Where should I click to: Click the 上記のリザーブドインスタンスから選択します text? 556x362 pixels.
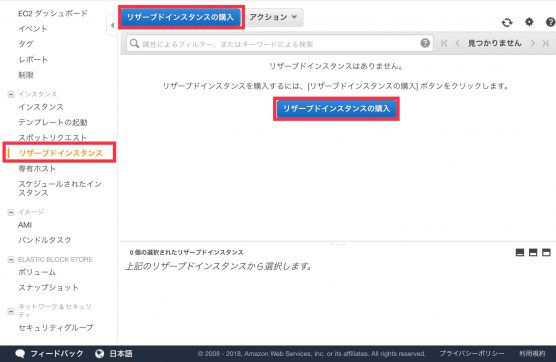pyautogui.click(x=219, y=266)
